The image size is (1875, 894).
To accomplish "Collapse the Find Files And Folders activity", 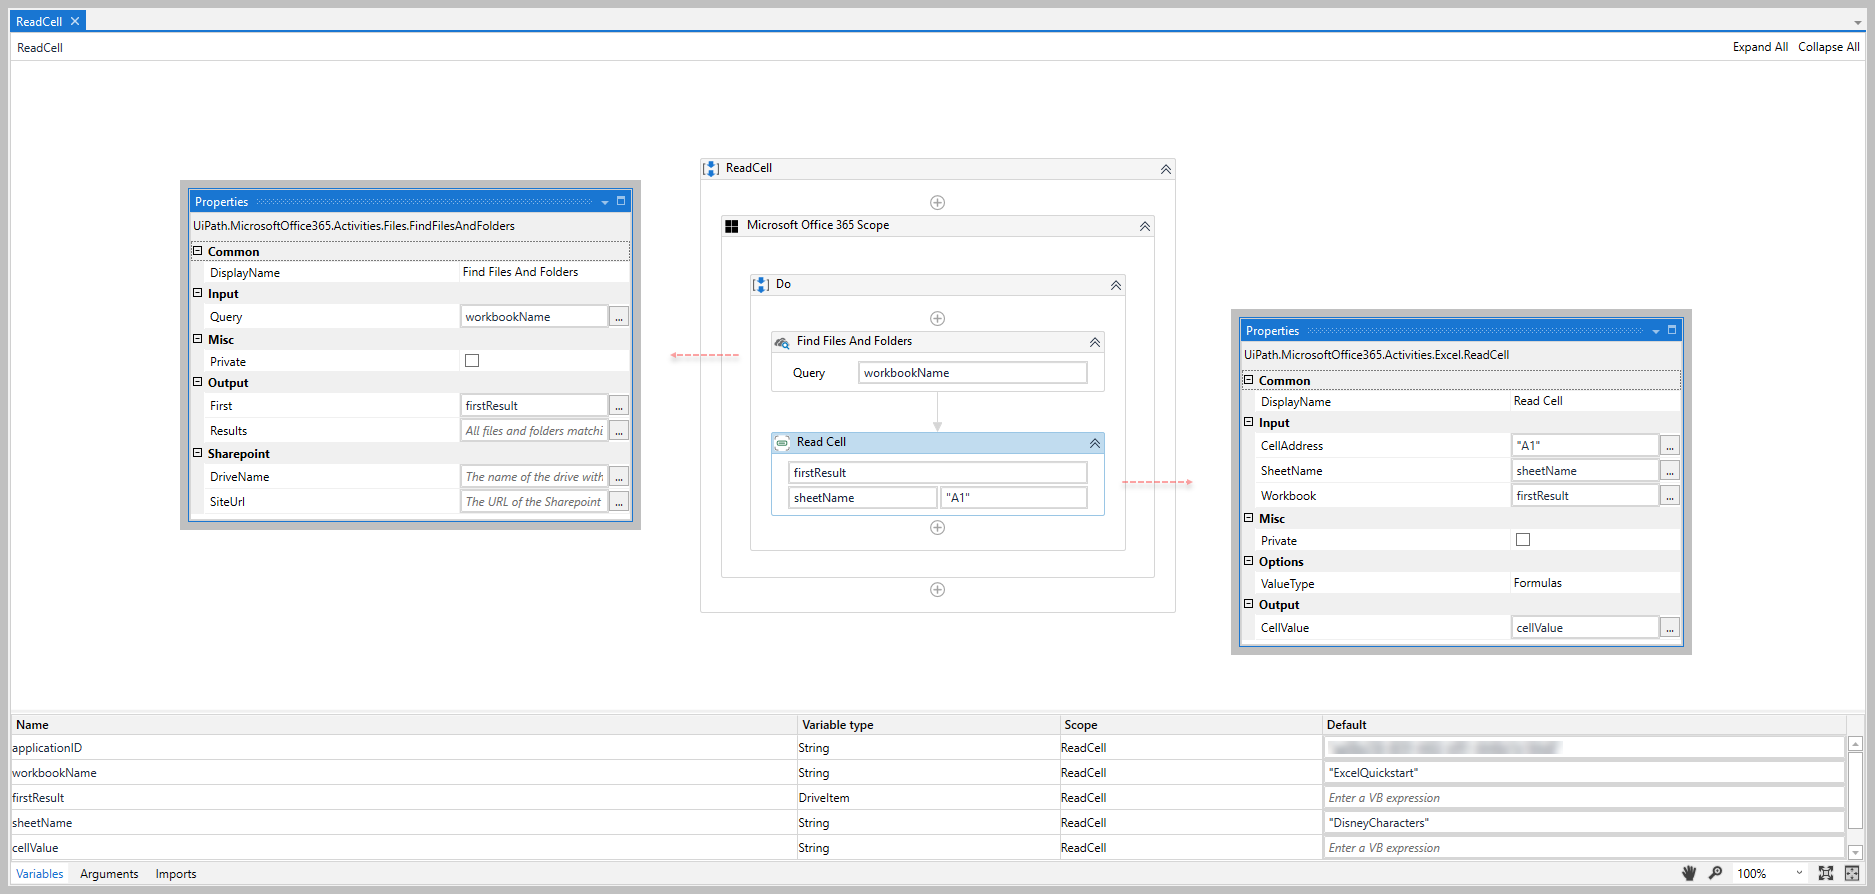I will pos(1095,343).
